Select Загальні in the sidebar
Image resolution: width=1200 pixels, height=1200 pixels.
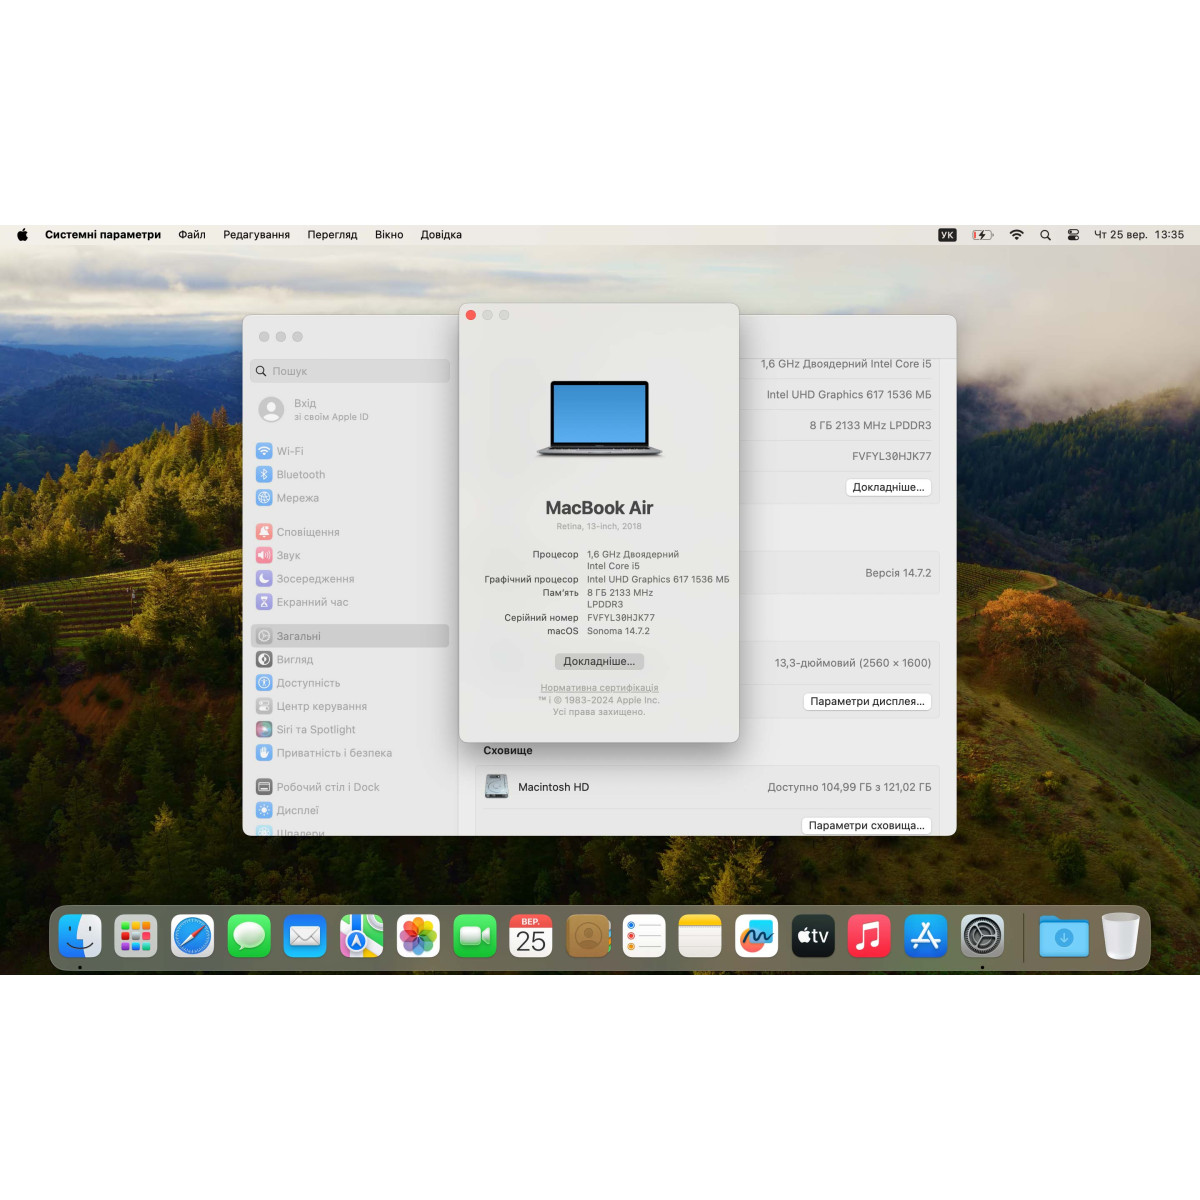[x=350, y=636]
